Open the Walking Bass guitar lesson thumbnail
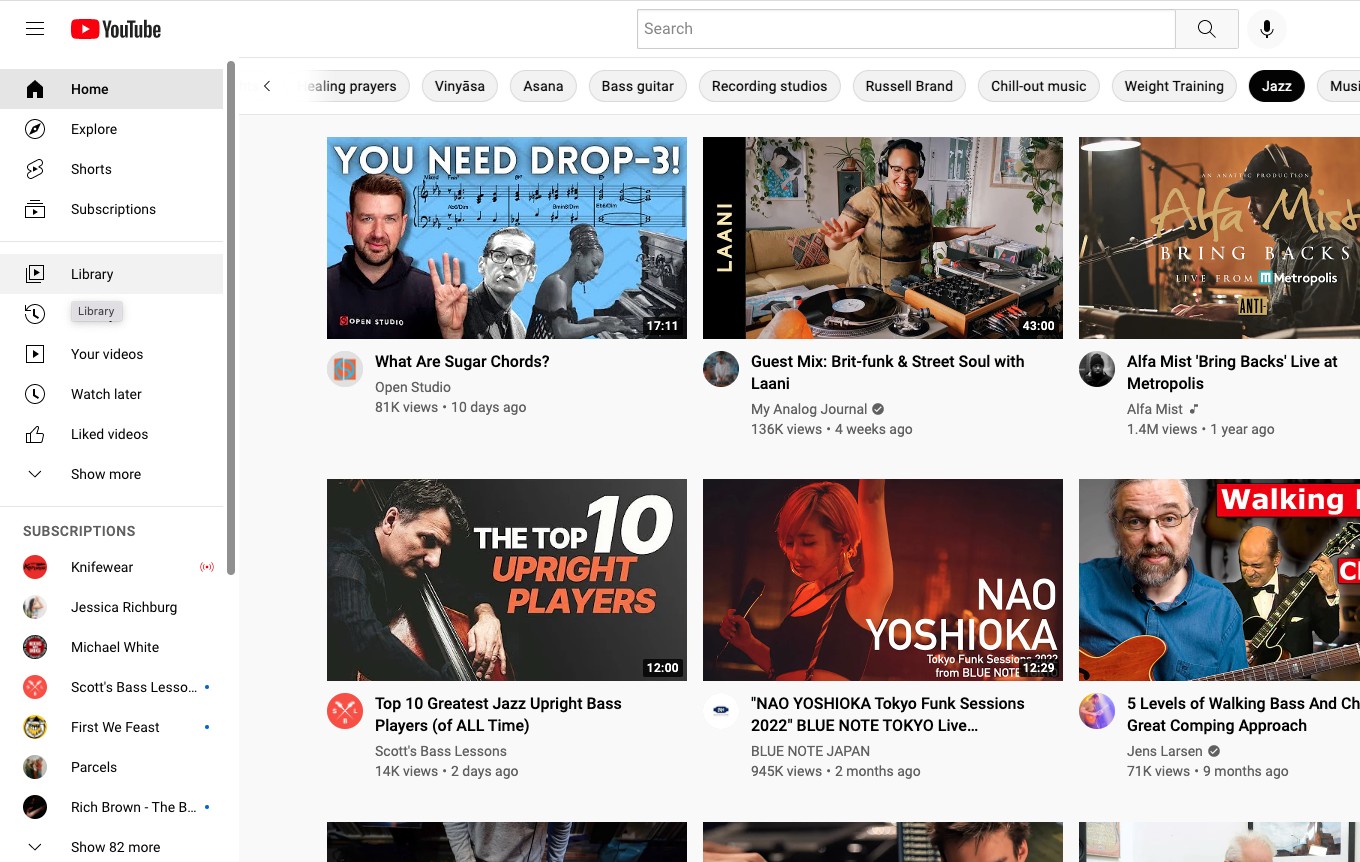 1219,580
